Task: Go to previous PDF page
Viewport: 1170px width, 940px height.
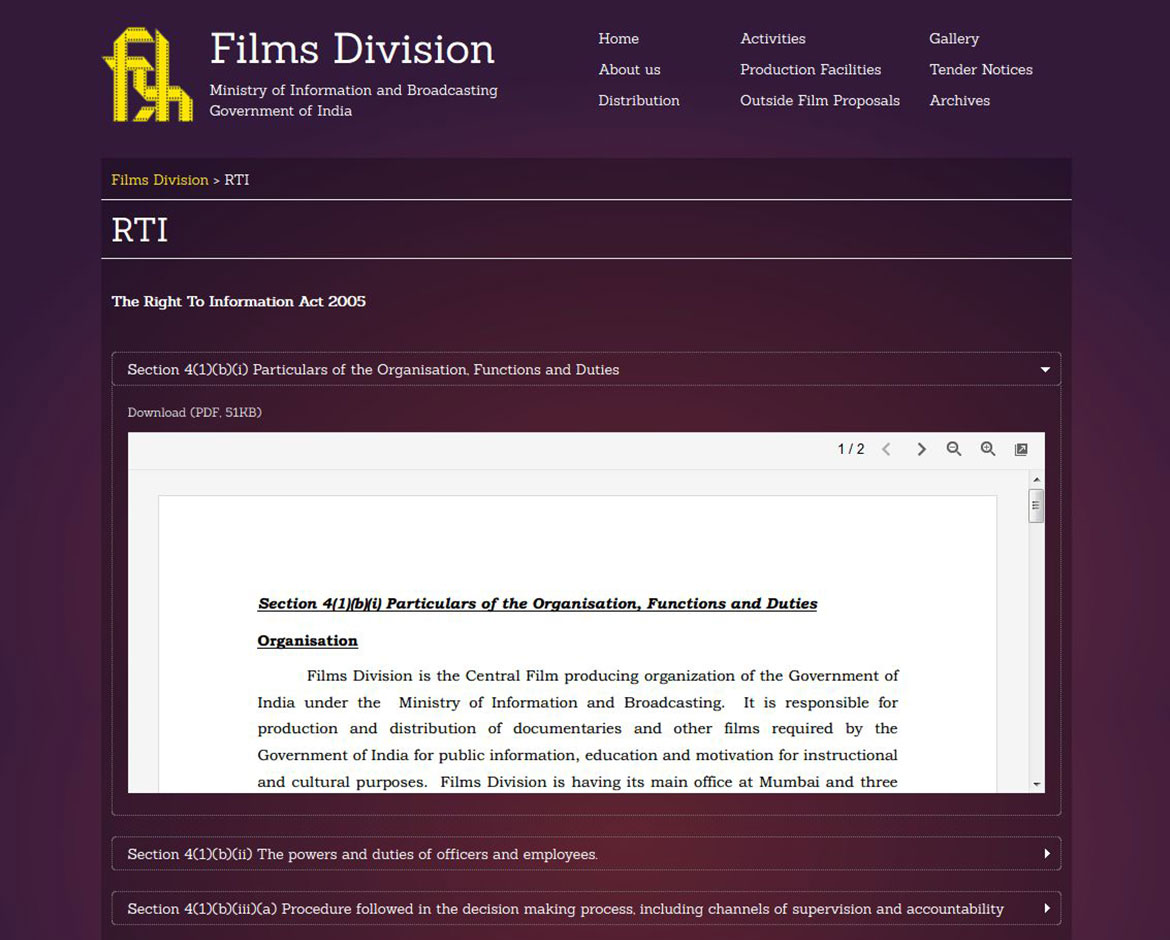Action: click(886, 449)
